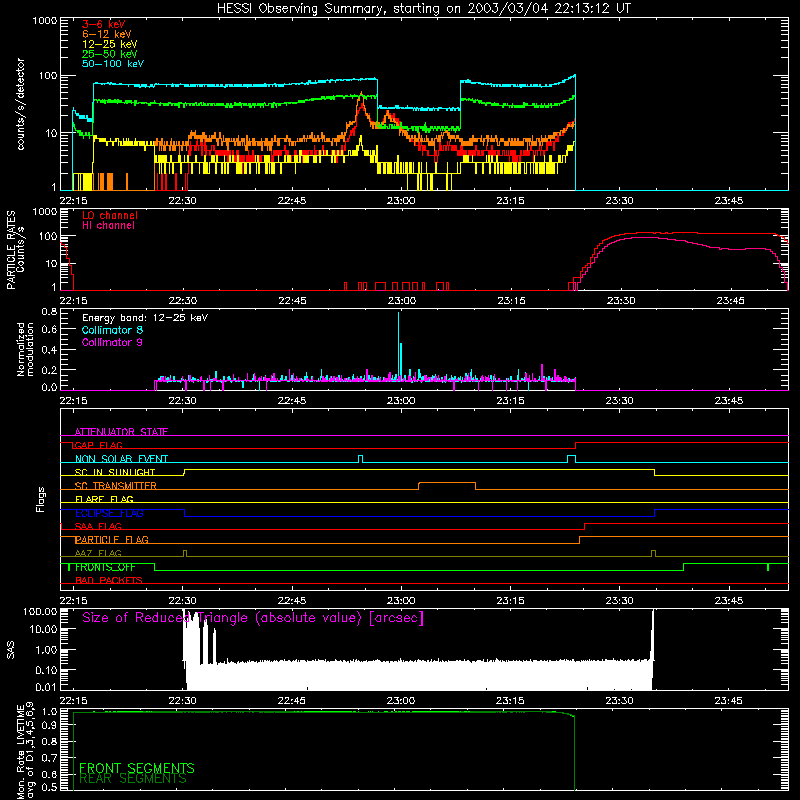Select the '25-50 keV' legend entry
This screenshot has height=800, width=800.
(x=110, y=54)
